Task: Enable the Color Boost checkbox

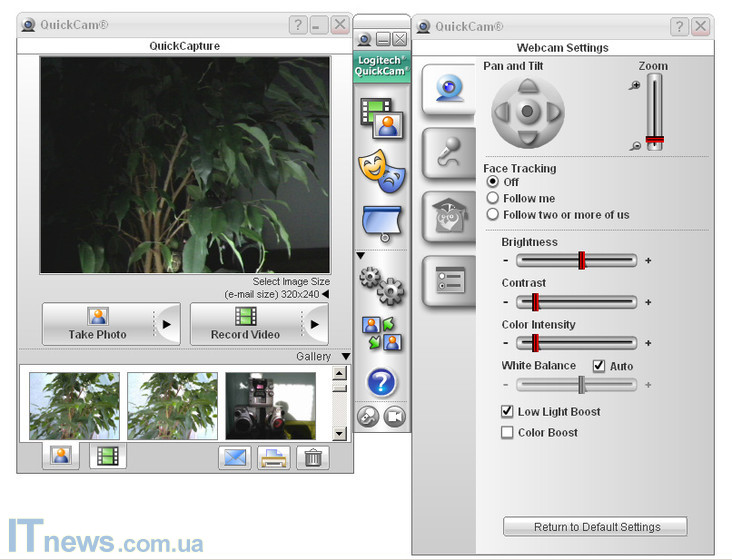Action: (x=507, y=433)
